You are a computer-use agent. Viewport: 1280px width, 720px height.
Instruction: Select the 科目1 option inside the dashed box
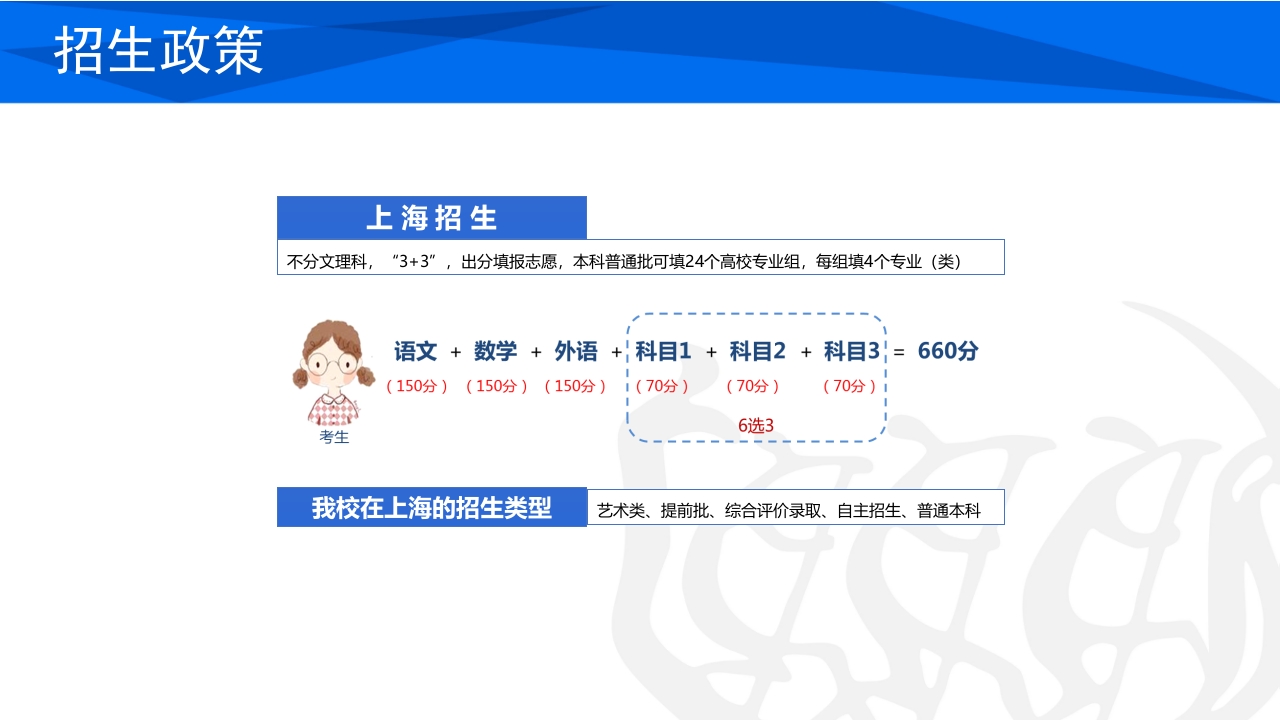(663, 351)
